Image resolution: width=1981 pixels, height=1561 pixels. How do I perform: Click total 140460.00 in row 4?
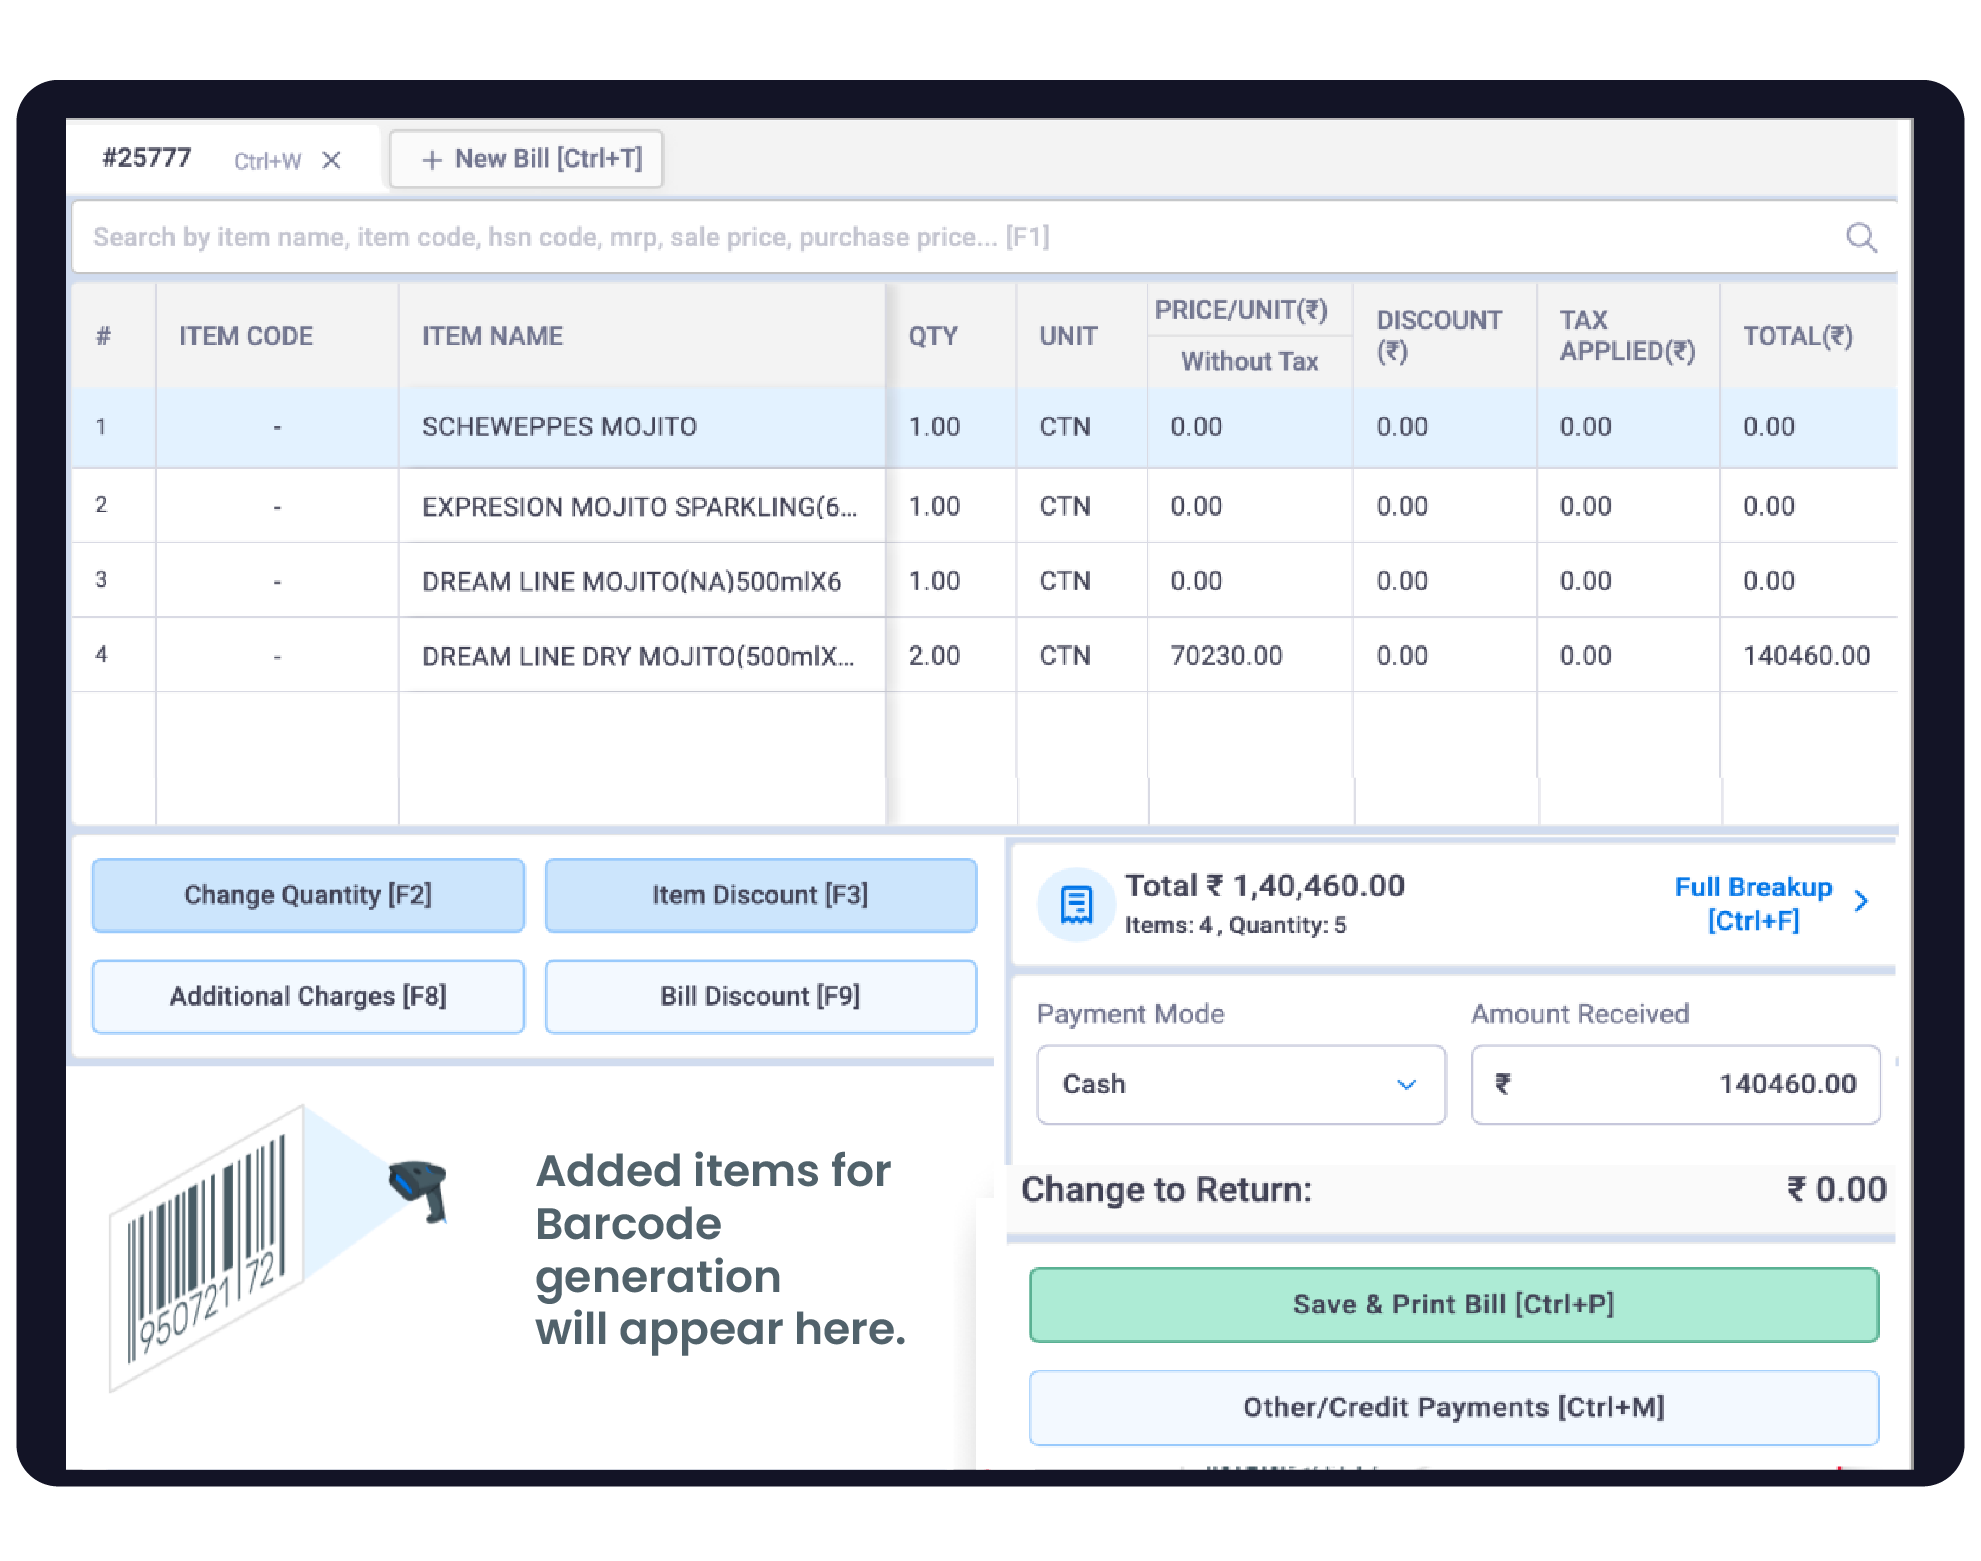(x=1806, y=656)
